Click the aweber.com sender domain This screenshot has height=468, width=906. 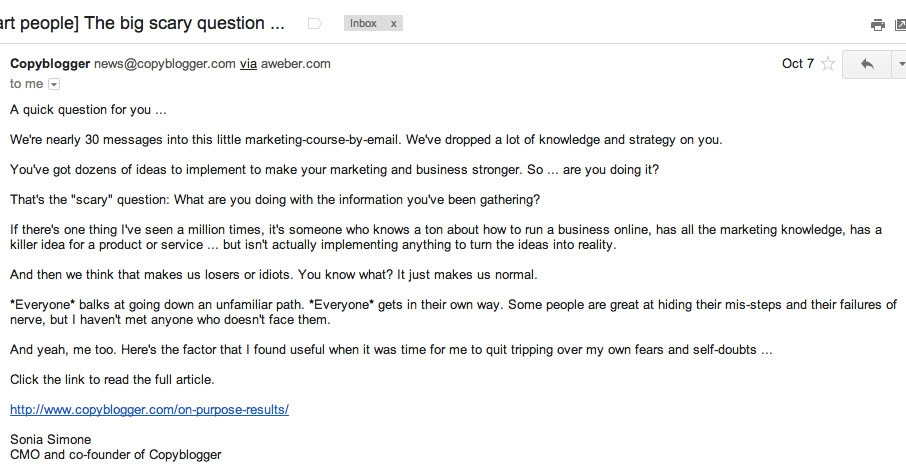(296, 64)
